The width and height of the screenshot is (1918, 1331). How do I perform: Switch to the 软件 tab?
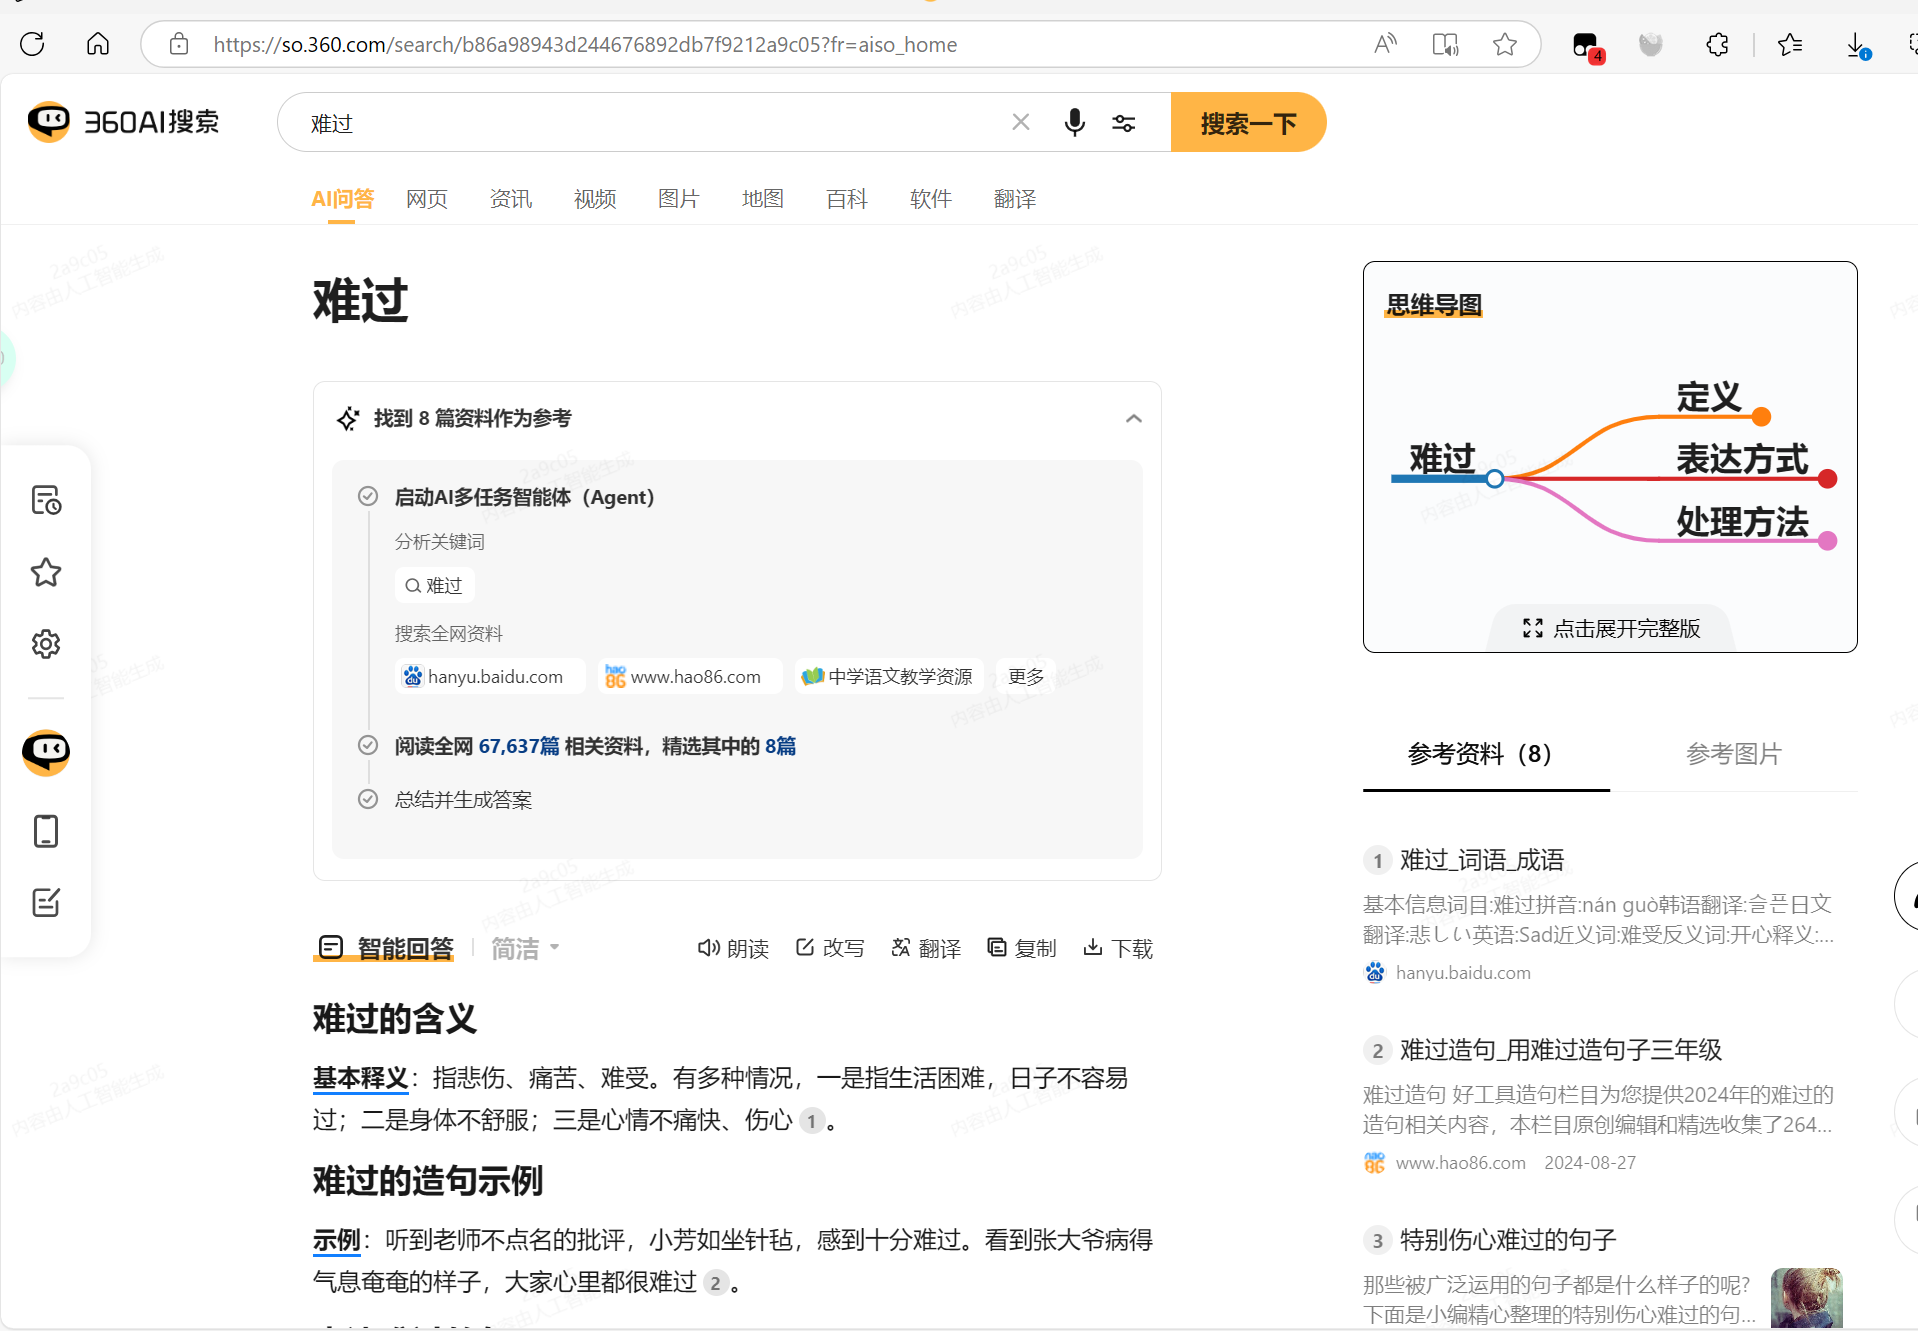931,199
